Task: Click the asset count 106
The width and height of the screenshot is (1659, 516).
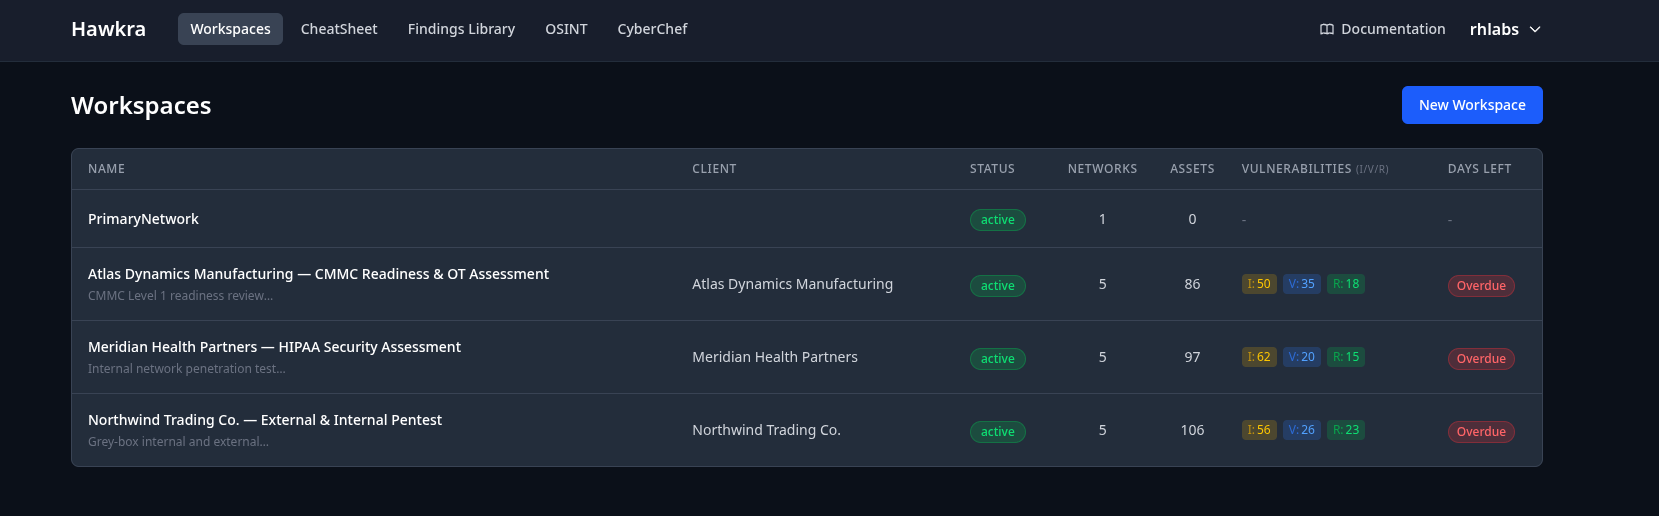Action: [x=1192, y=430]
